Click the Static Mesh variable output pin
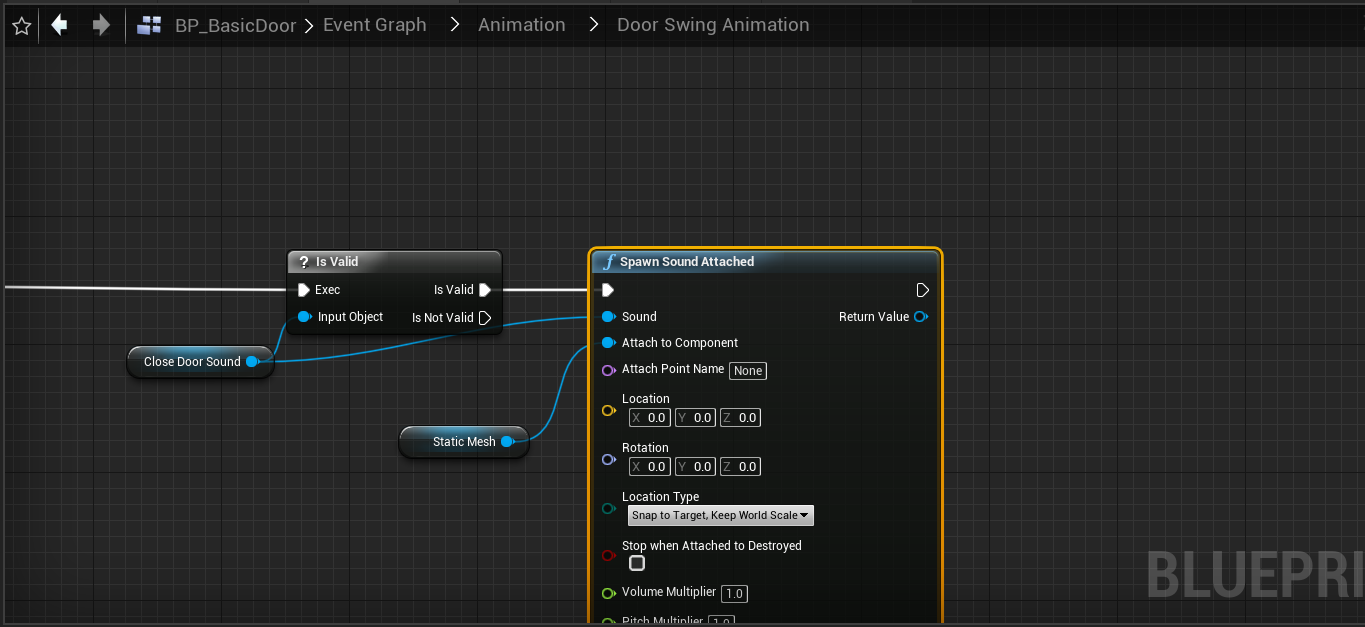 [507, 442]
